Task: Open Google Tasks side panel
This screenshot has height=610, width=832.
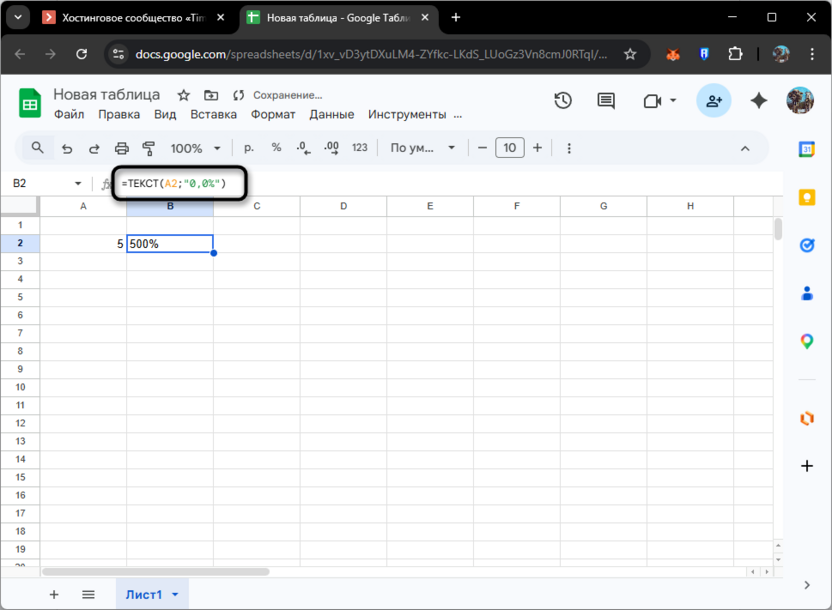Action: (807, 245)
